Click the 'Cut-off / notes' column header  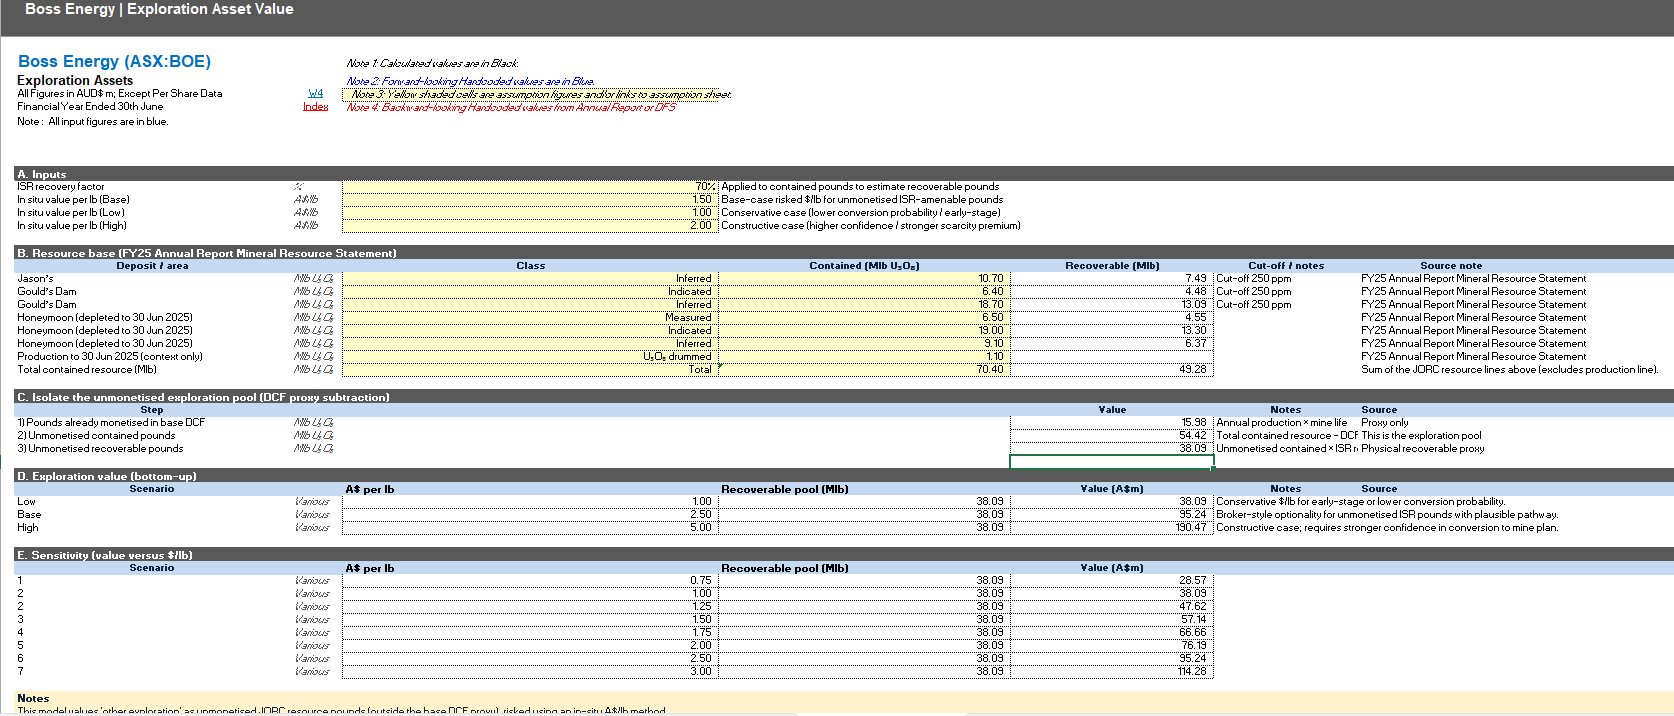tap(1286, 266)
